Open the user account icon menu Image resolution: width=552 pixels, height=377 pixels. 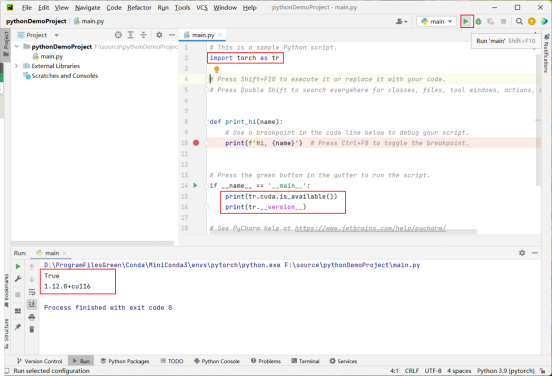tap(401, 21)
